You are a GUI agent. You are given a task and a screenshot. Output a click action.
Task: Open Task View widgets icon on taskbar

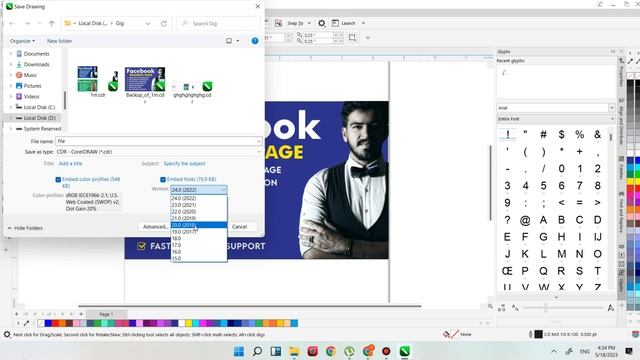click(276, 351)
